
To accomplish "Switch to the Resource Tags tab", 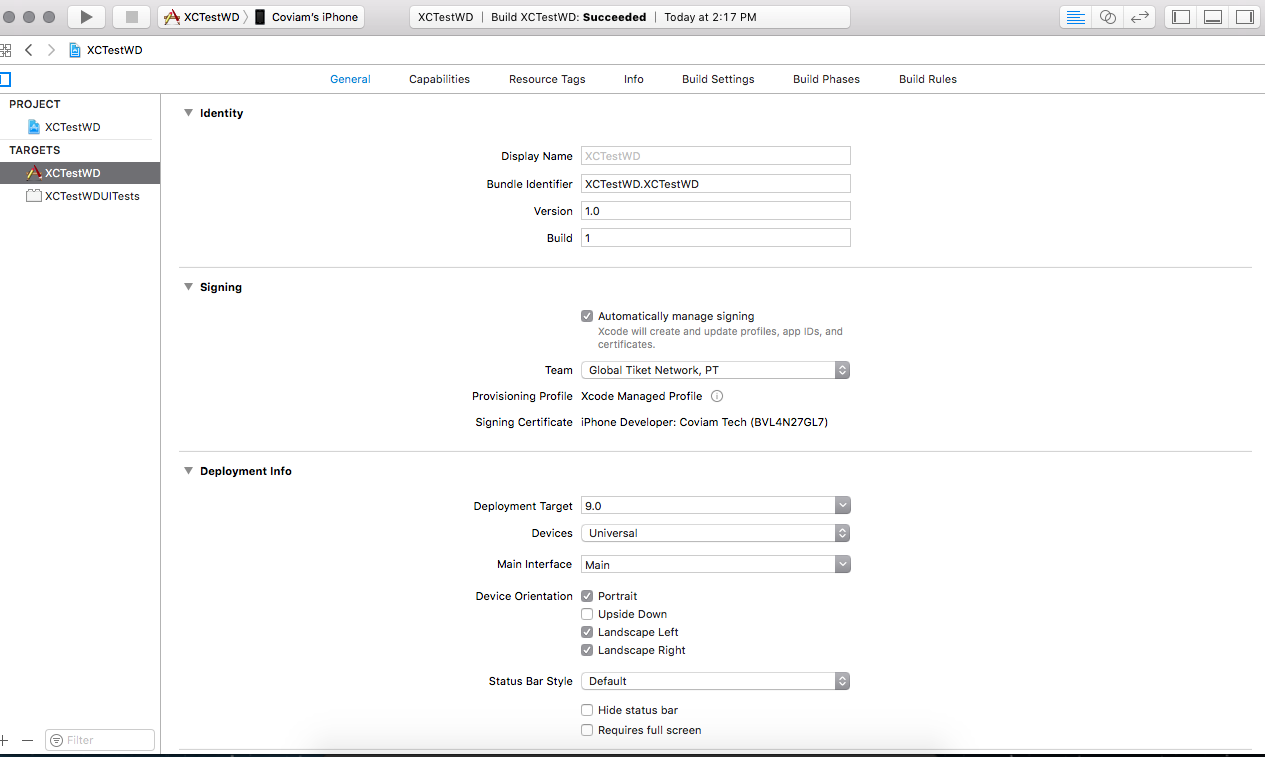I will tap(547, 79).
